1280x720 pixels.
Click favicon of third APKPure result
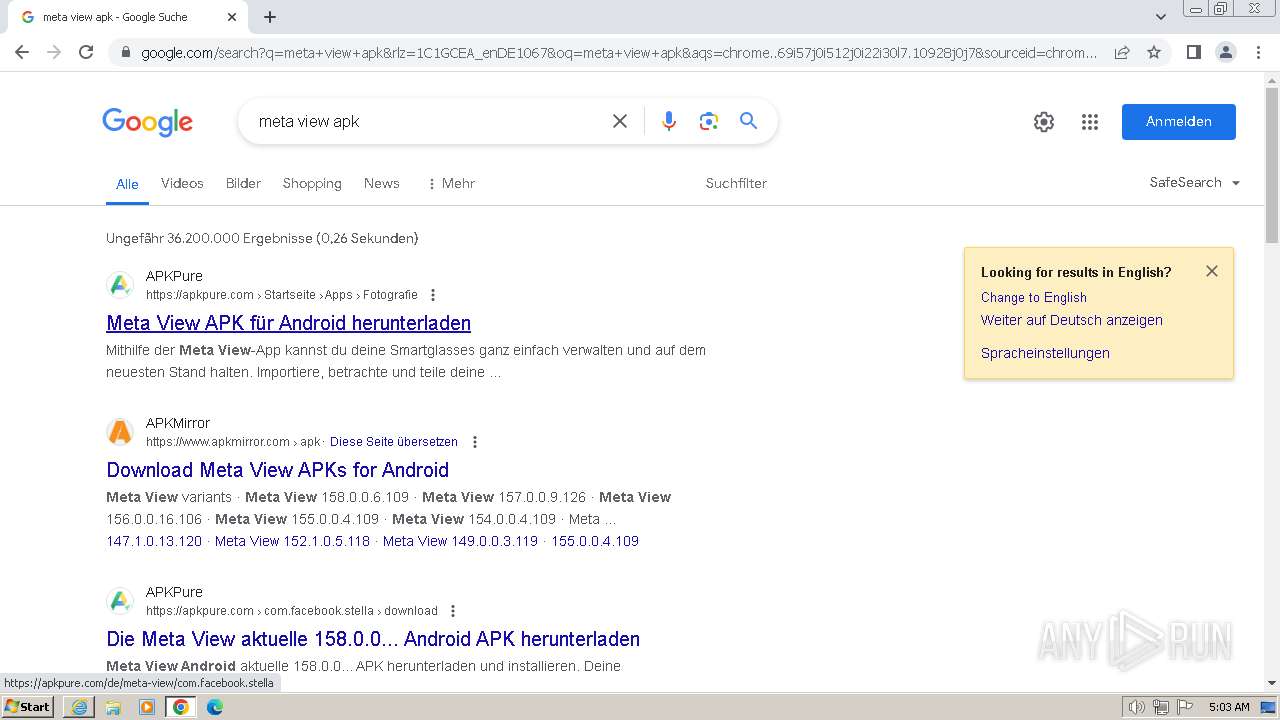coord(120,601)
